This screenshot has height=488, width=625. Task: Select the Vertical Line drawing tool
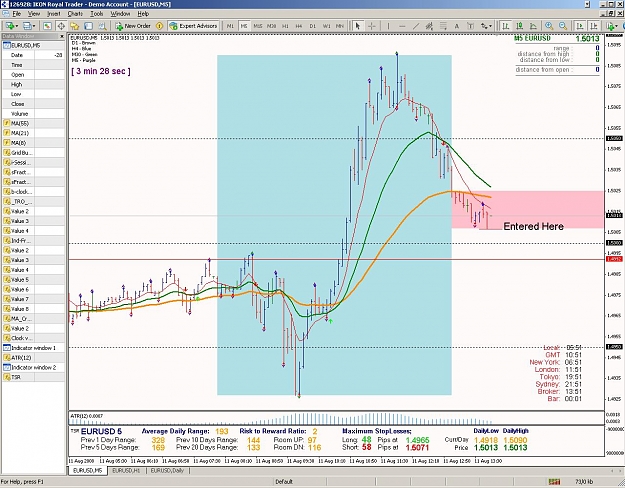click(388, 26)
